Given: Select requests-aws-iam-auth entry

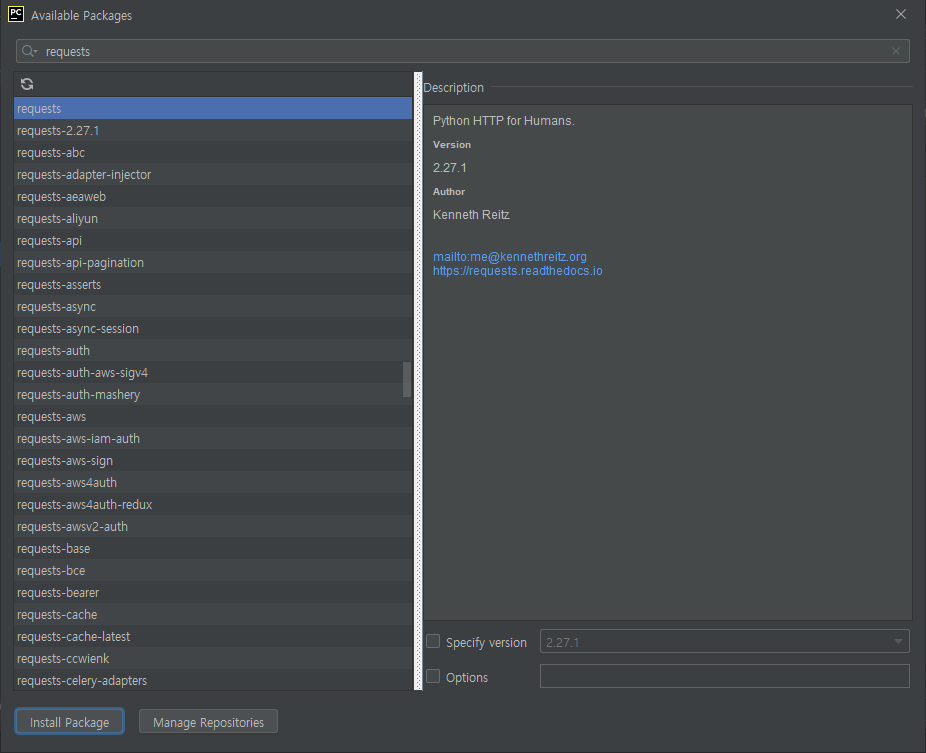Looking at the screenshot, I should point(213,439).
